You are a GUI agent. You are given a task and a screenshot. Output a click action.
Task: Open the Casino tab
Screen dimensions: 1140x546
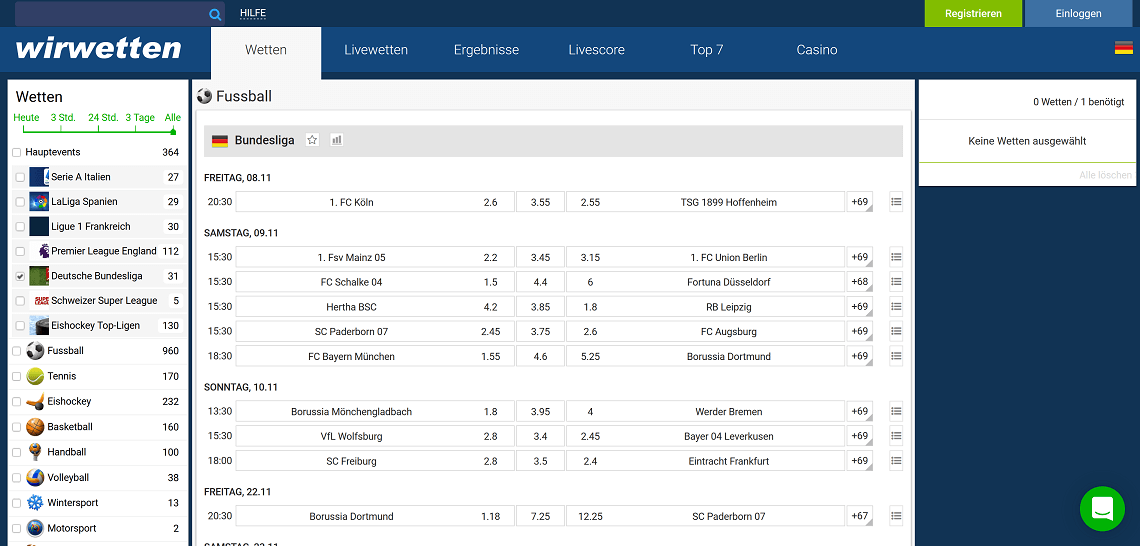pos(816,50)
